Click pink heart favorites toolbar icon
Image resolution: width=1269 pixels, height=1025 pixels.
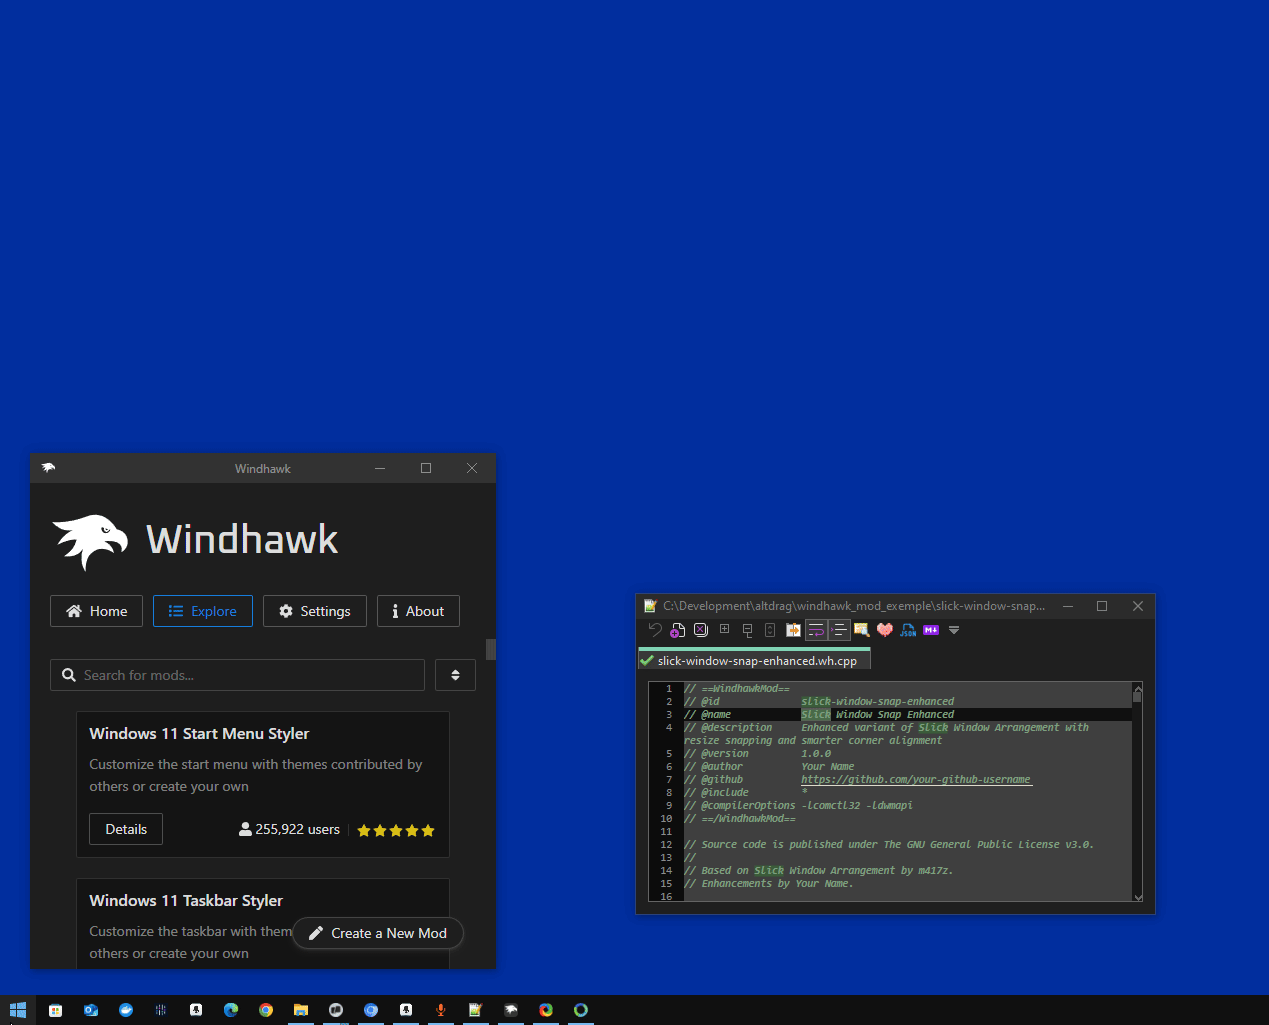(885, 630)
